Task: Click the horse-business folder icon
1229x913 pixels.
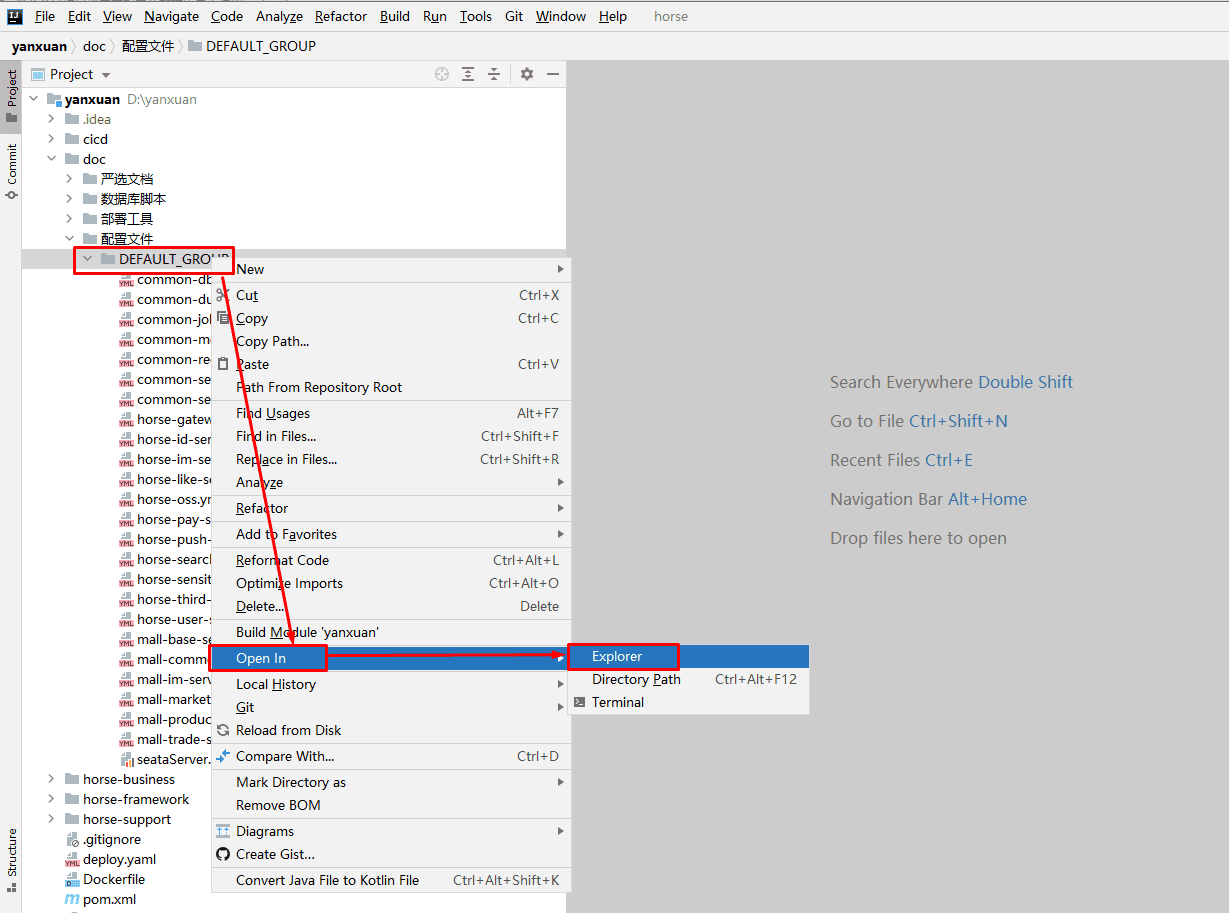Action: coord(72,779)
